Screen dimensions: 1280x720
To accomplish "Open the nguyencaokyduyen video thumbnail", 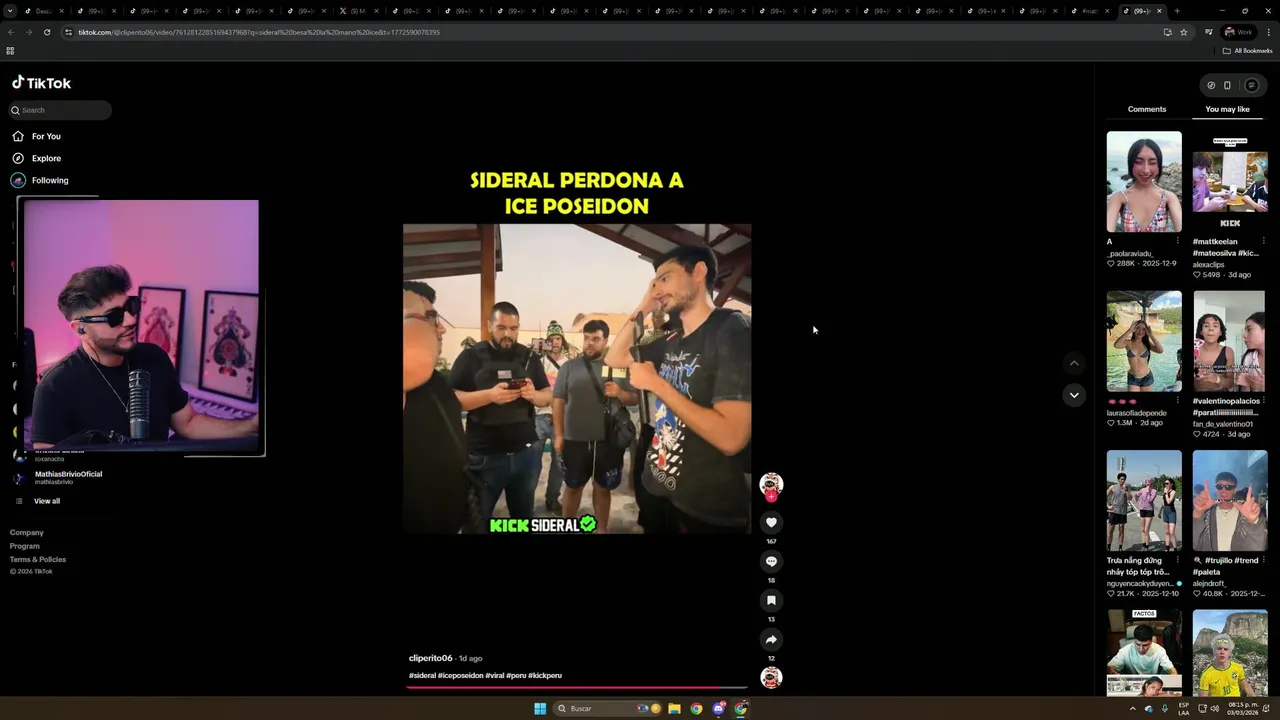I will click(1144, 500).
